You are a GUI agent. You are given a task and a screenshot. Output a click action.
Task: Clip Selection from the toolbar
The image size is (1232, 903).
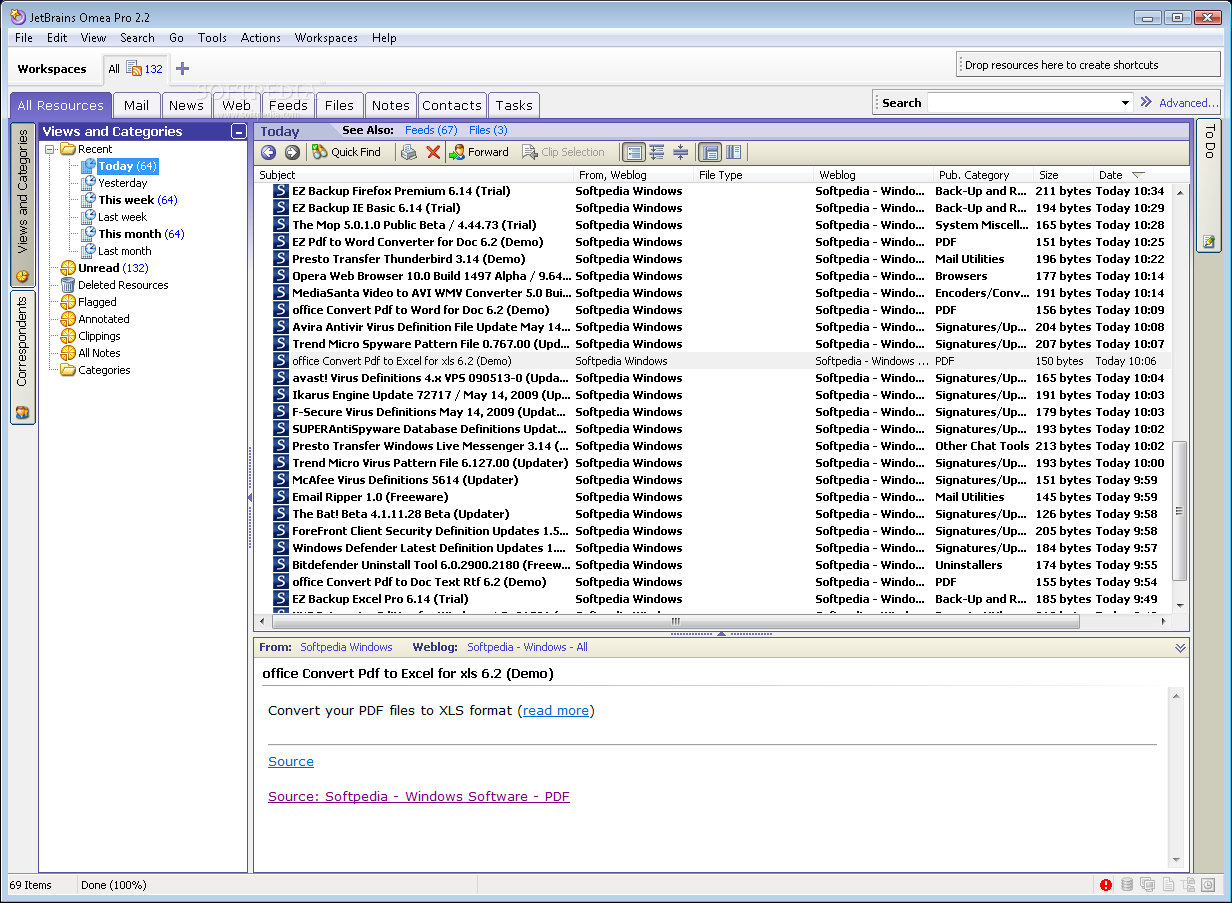coord(564,152)
